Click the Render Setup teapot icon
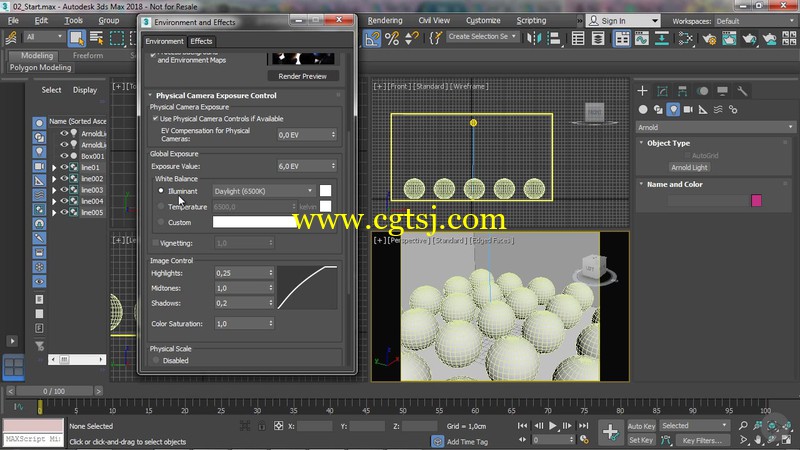Image resolution: width=800 pixels, height=450 pixels. (x=709, y=38)
